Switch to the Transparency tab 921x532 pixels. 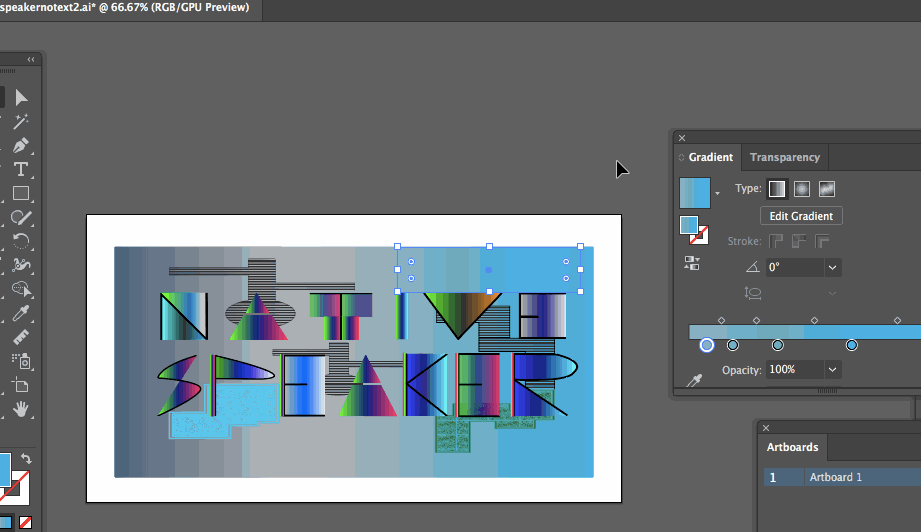coord(784,157)
